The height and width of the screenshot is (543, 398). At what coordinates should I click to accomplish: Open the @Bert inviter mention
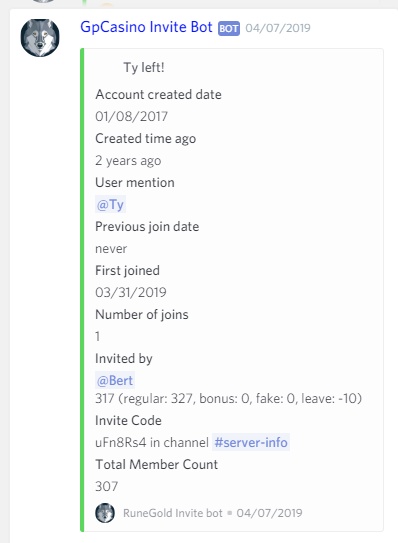[115, 381]
